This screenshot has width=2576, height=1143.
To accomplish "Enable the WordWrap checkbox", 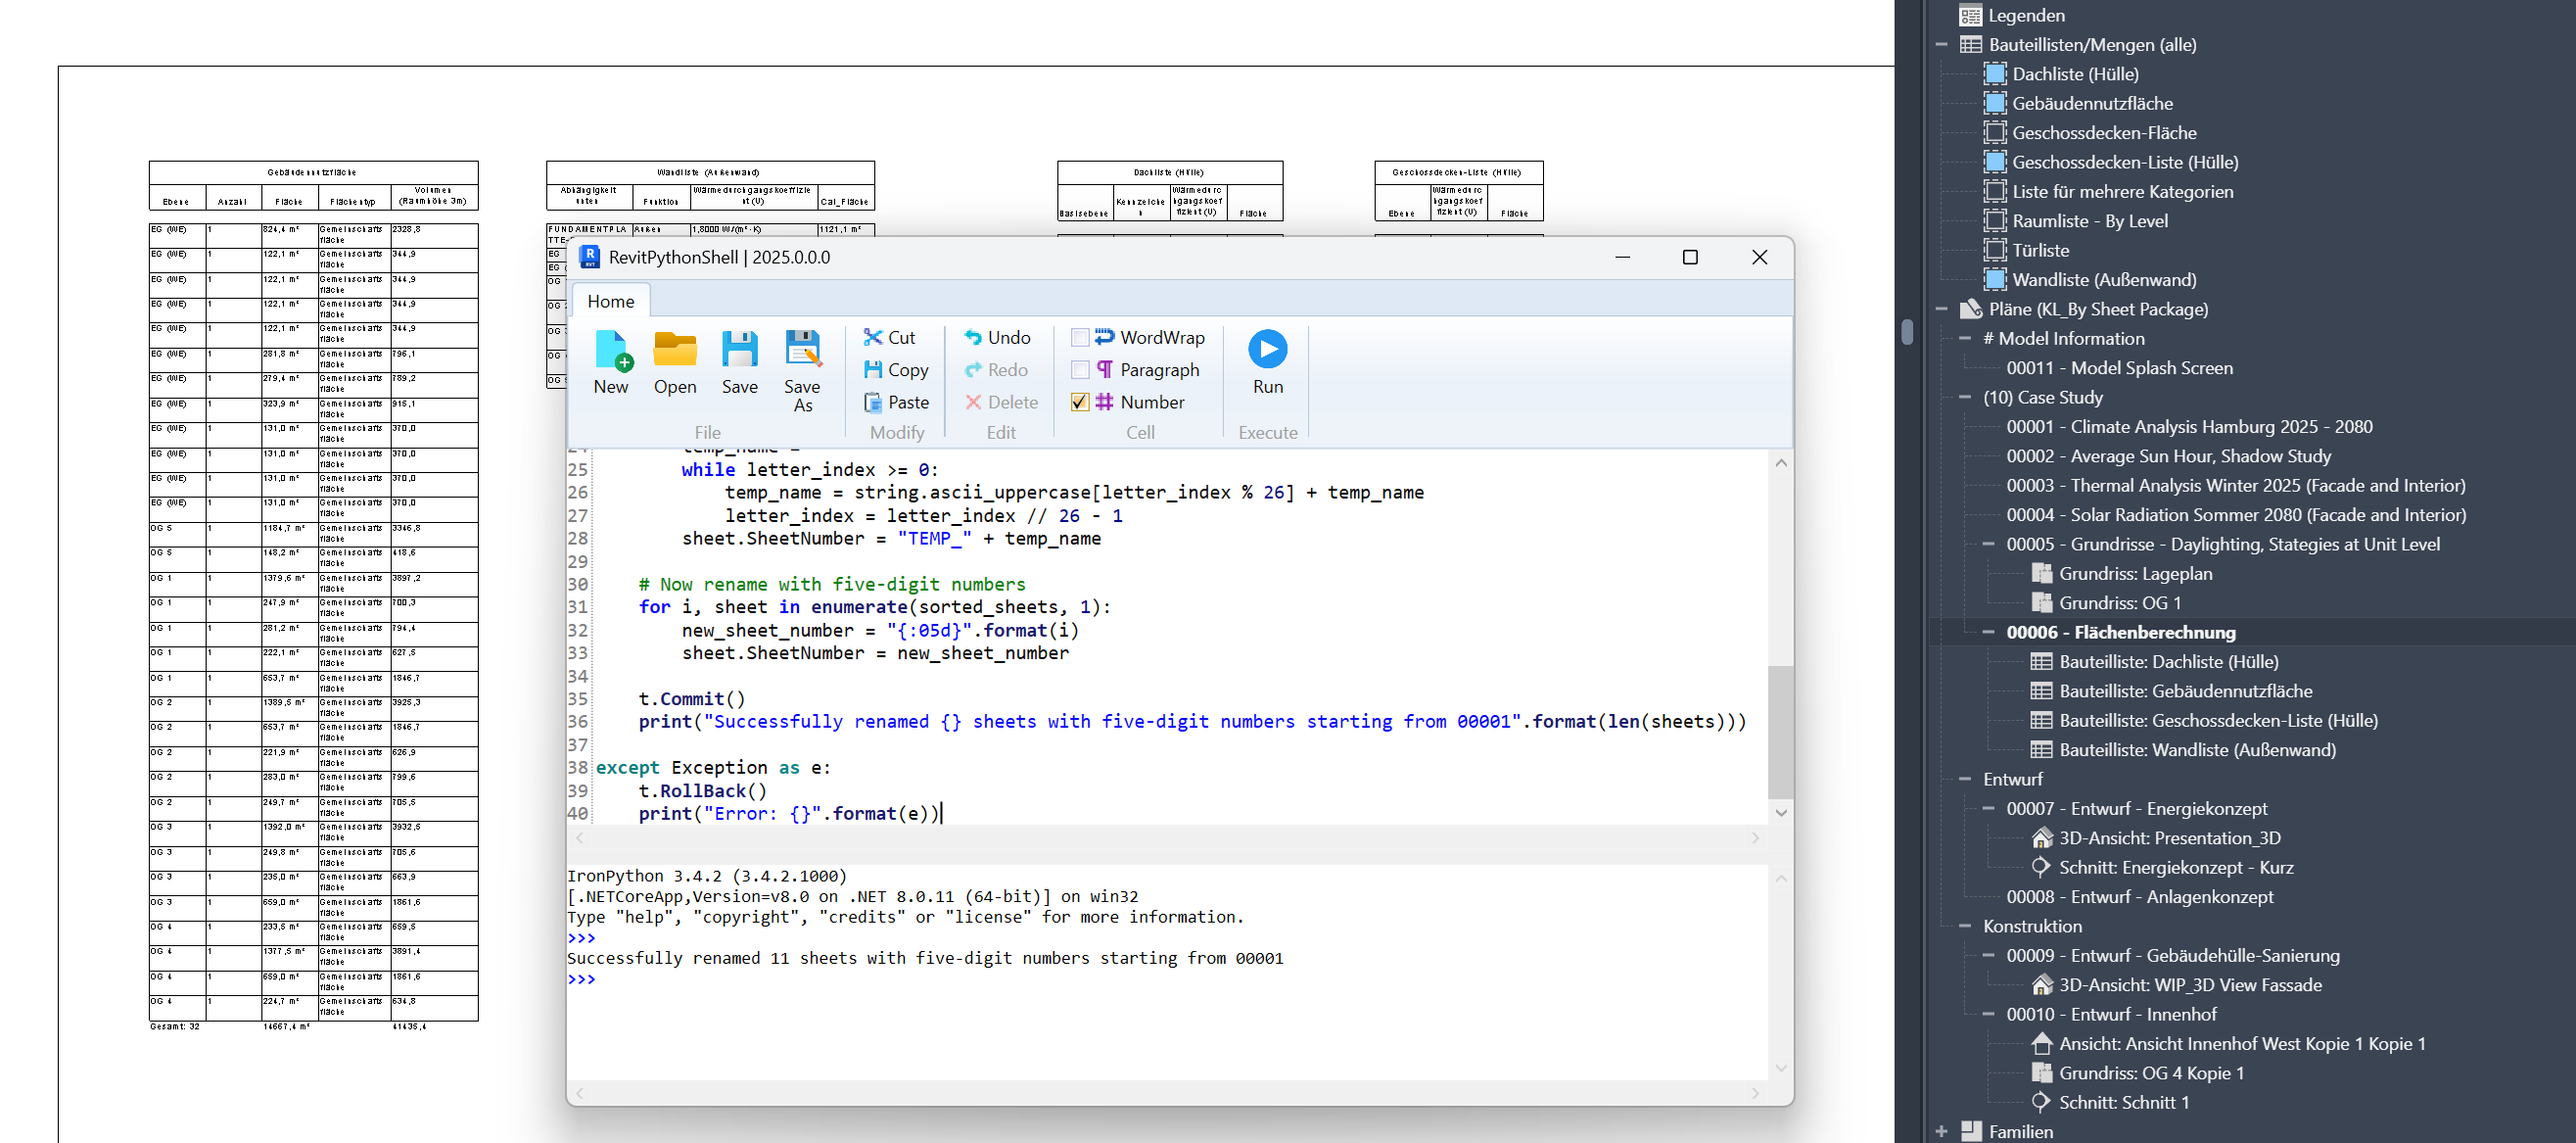I will 1080,338.
